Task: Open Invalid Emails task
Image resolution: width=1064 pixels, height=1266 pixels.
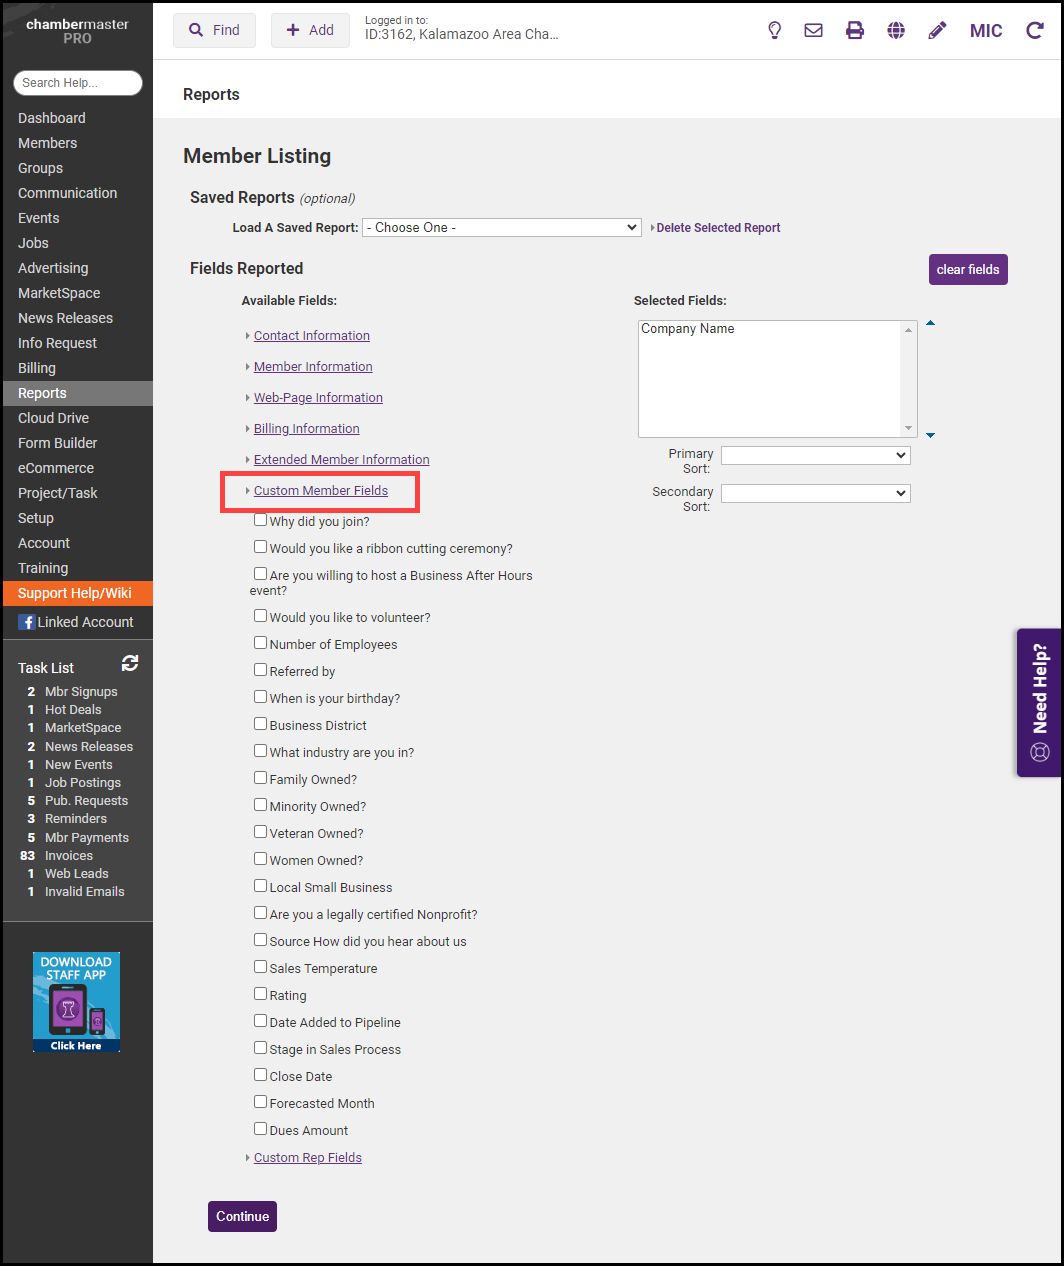Action: [85, 892]
